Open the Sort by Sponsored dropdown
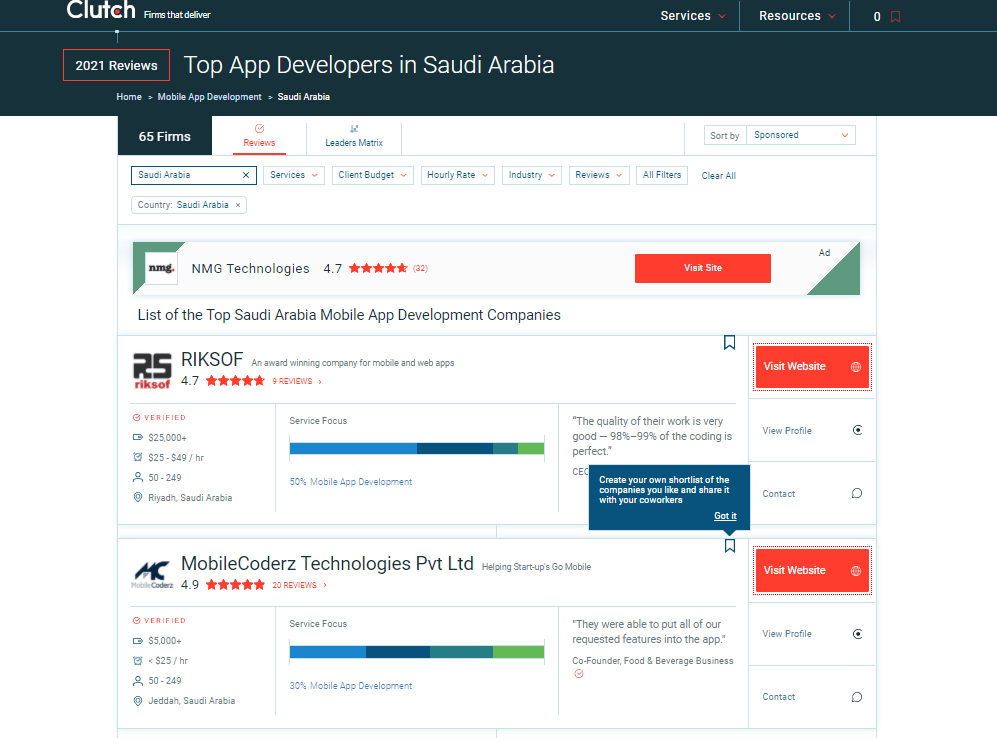This screenshot has width=997, height=738. (x=801, y=135)
